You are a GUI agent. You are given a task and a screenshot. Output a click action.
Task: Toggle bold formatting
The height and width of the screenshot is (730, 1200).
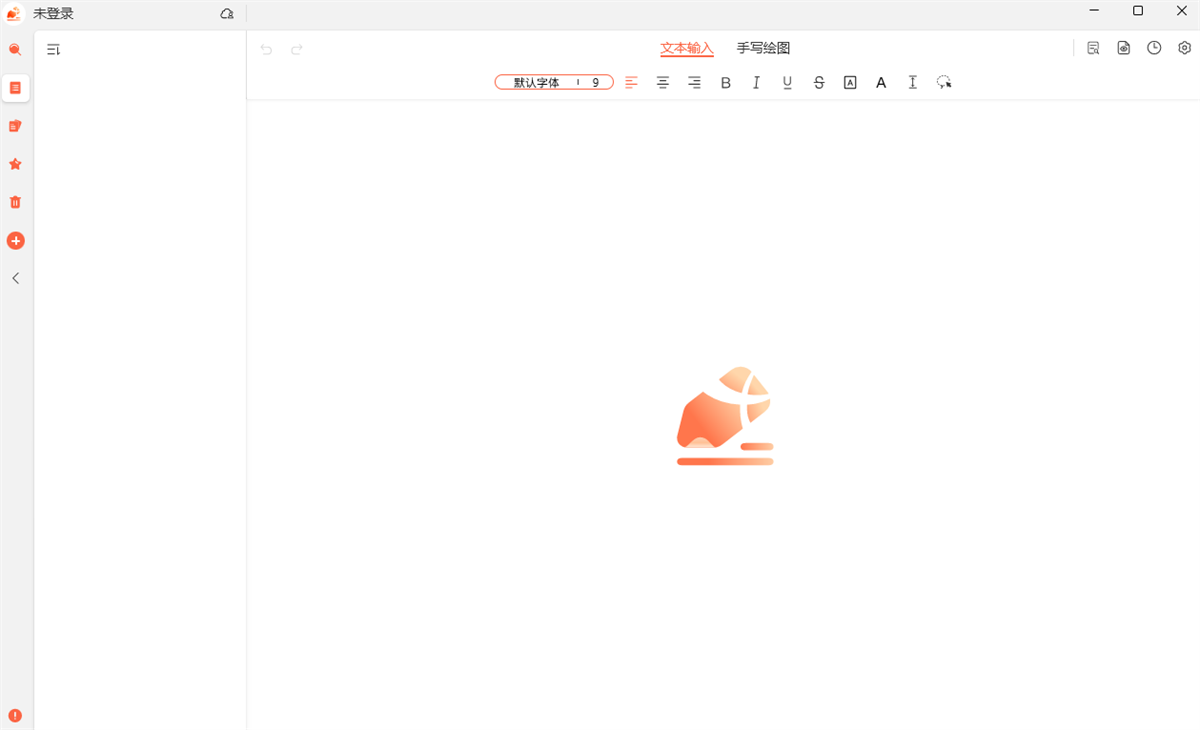pyautogui.click(x=726, y=83)
